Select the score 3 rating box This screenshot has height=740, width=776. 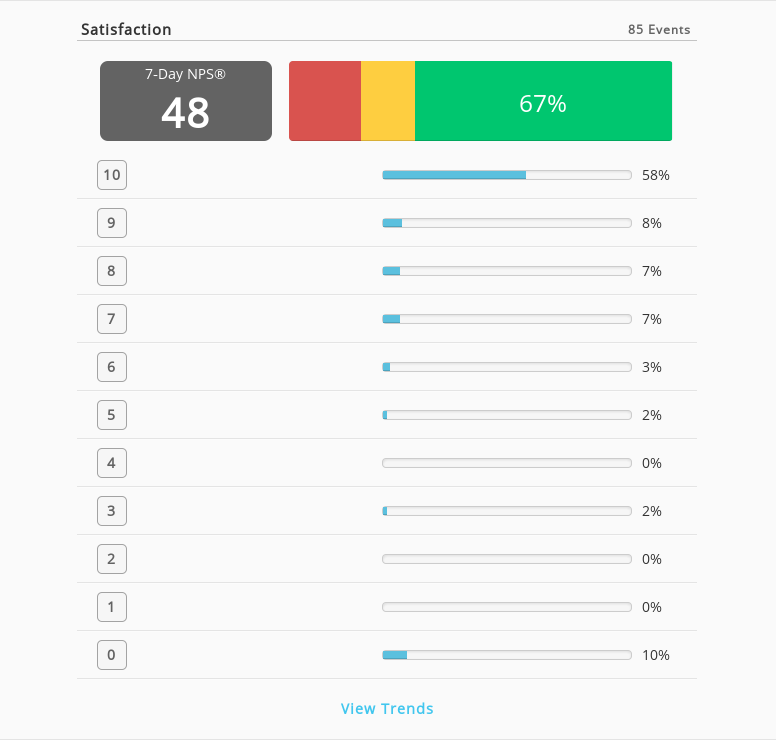[x=112, y=511]
